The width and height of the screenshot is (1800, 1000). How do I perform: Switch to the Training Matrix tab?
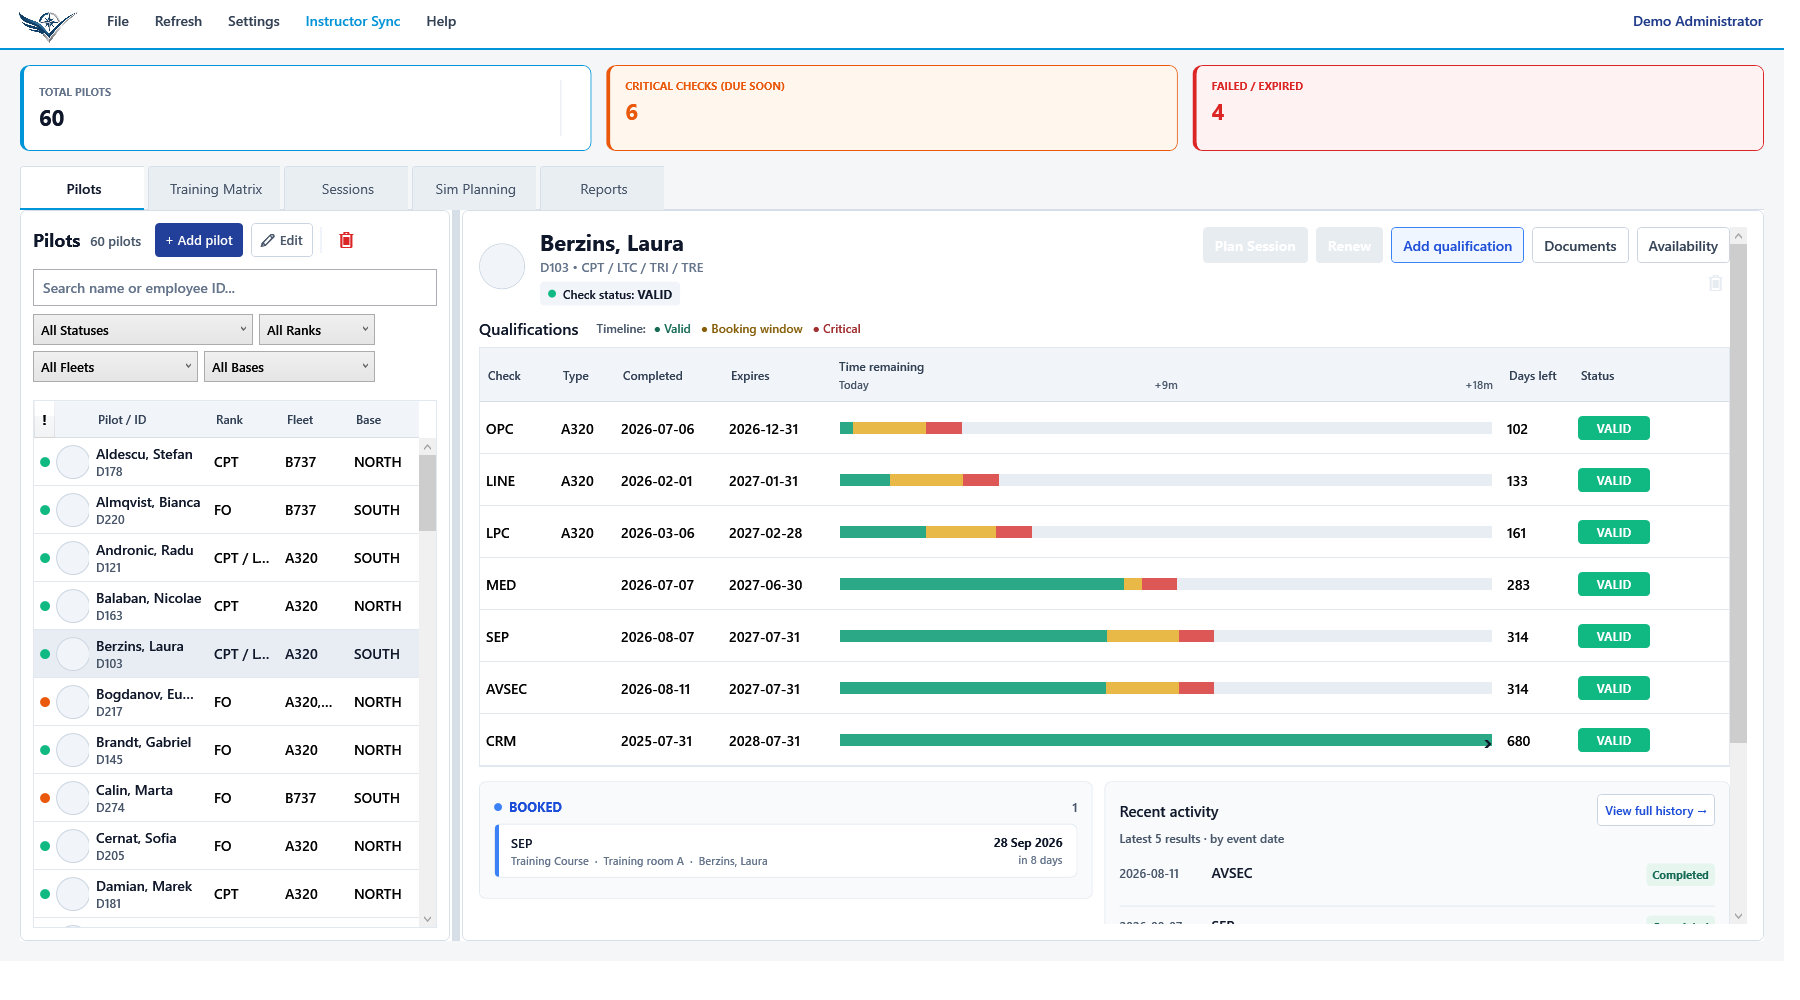click(x=216, y=189)
